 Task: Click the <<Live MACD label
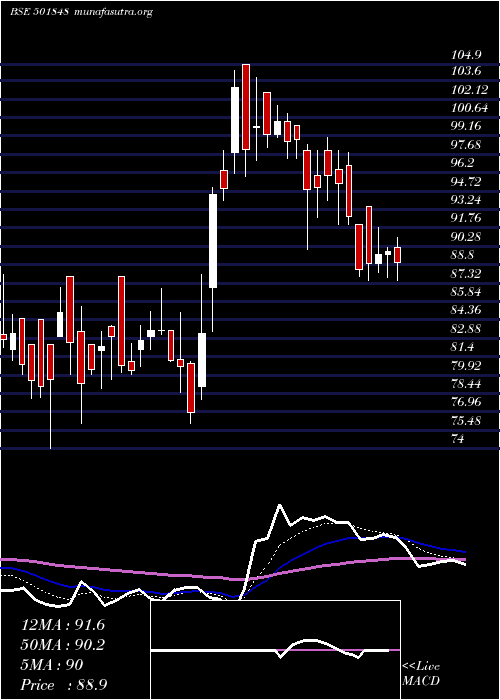[x=421, y=674]
